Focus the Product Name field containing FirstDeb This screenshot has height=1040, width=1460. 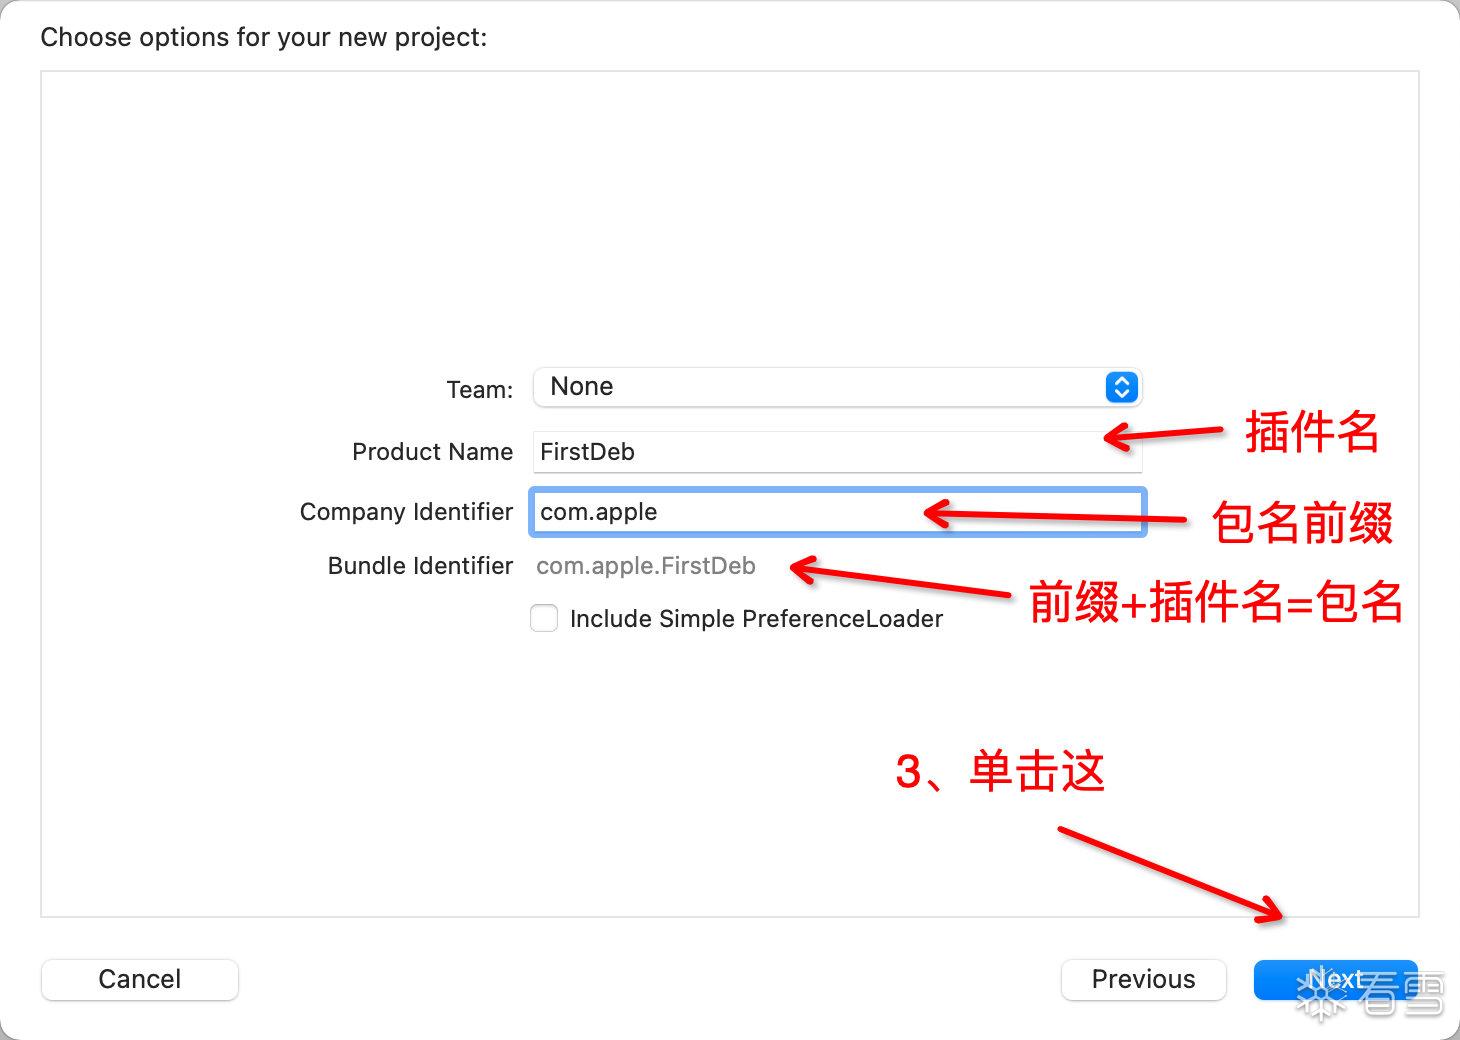(x=837, y=452)
